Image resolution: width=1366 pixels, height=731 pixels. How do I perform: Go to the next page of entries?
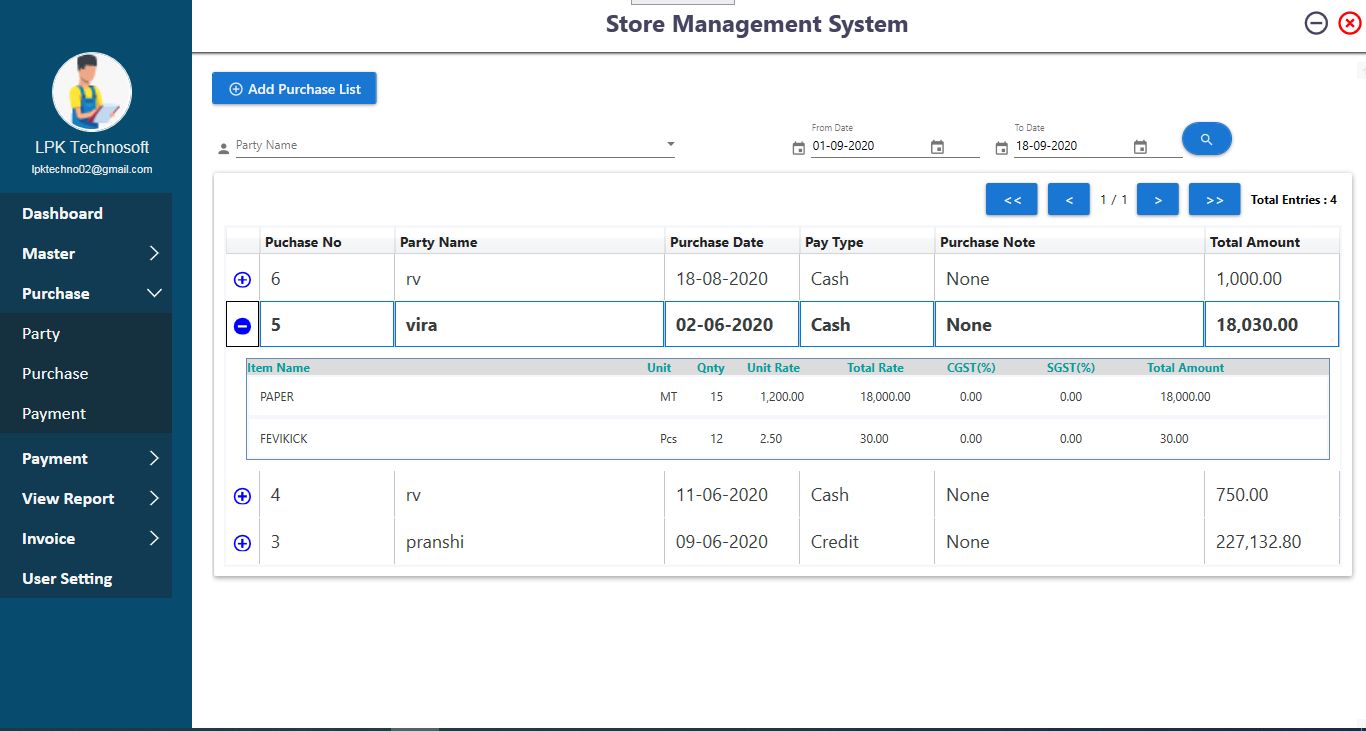pyautogui.click(x=1157, y=200)
